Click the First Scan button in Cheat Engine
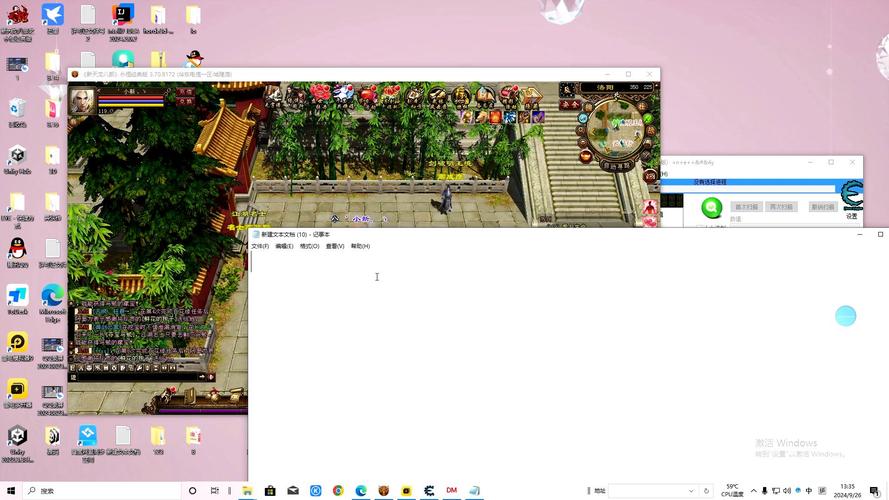The height and width of the screenshot is (500, 889). coord(746,207)
